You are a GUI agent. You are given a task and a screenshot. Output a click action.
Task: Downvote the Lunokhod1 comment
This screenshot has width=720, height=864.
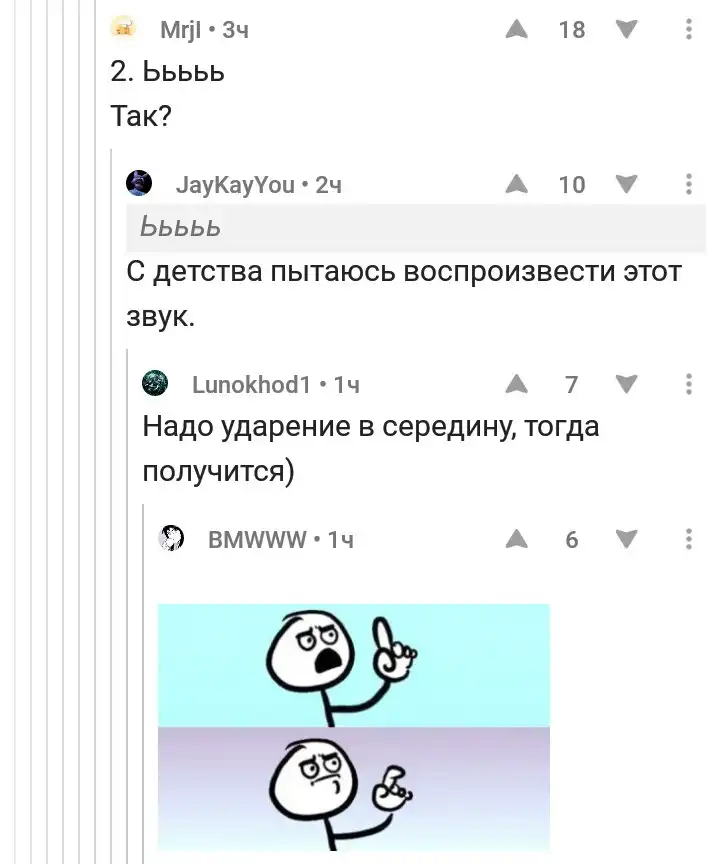tap(626, 384)
